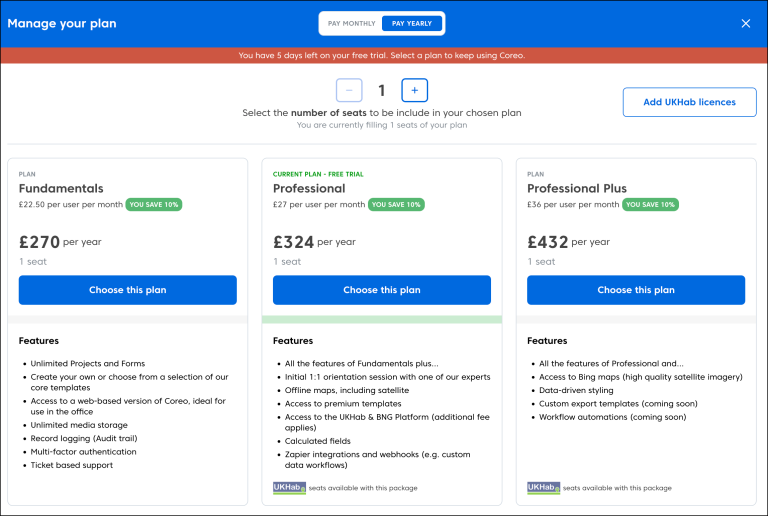Click the You Save 10% badge on Fundamentals

154,205
